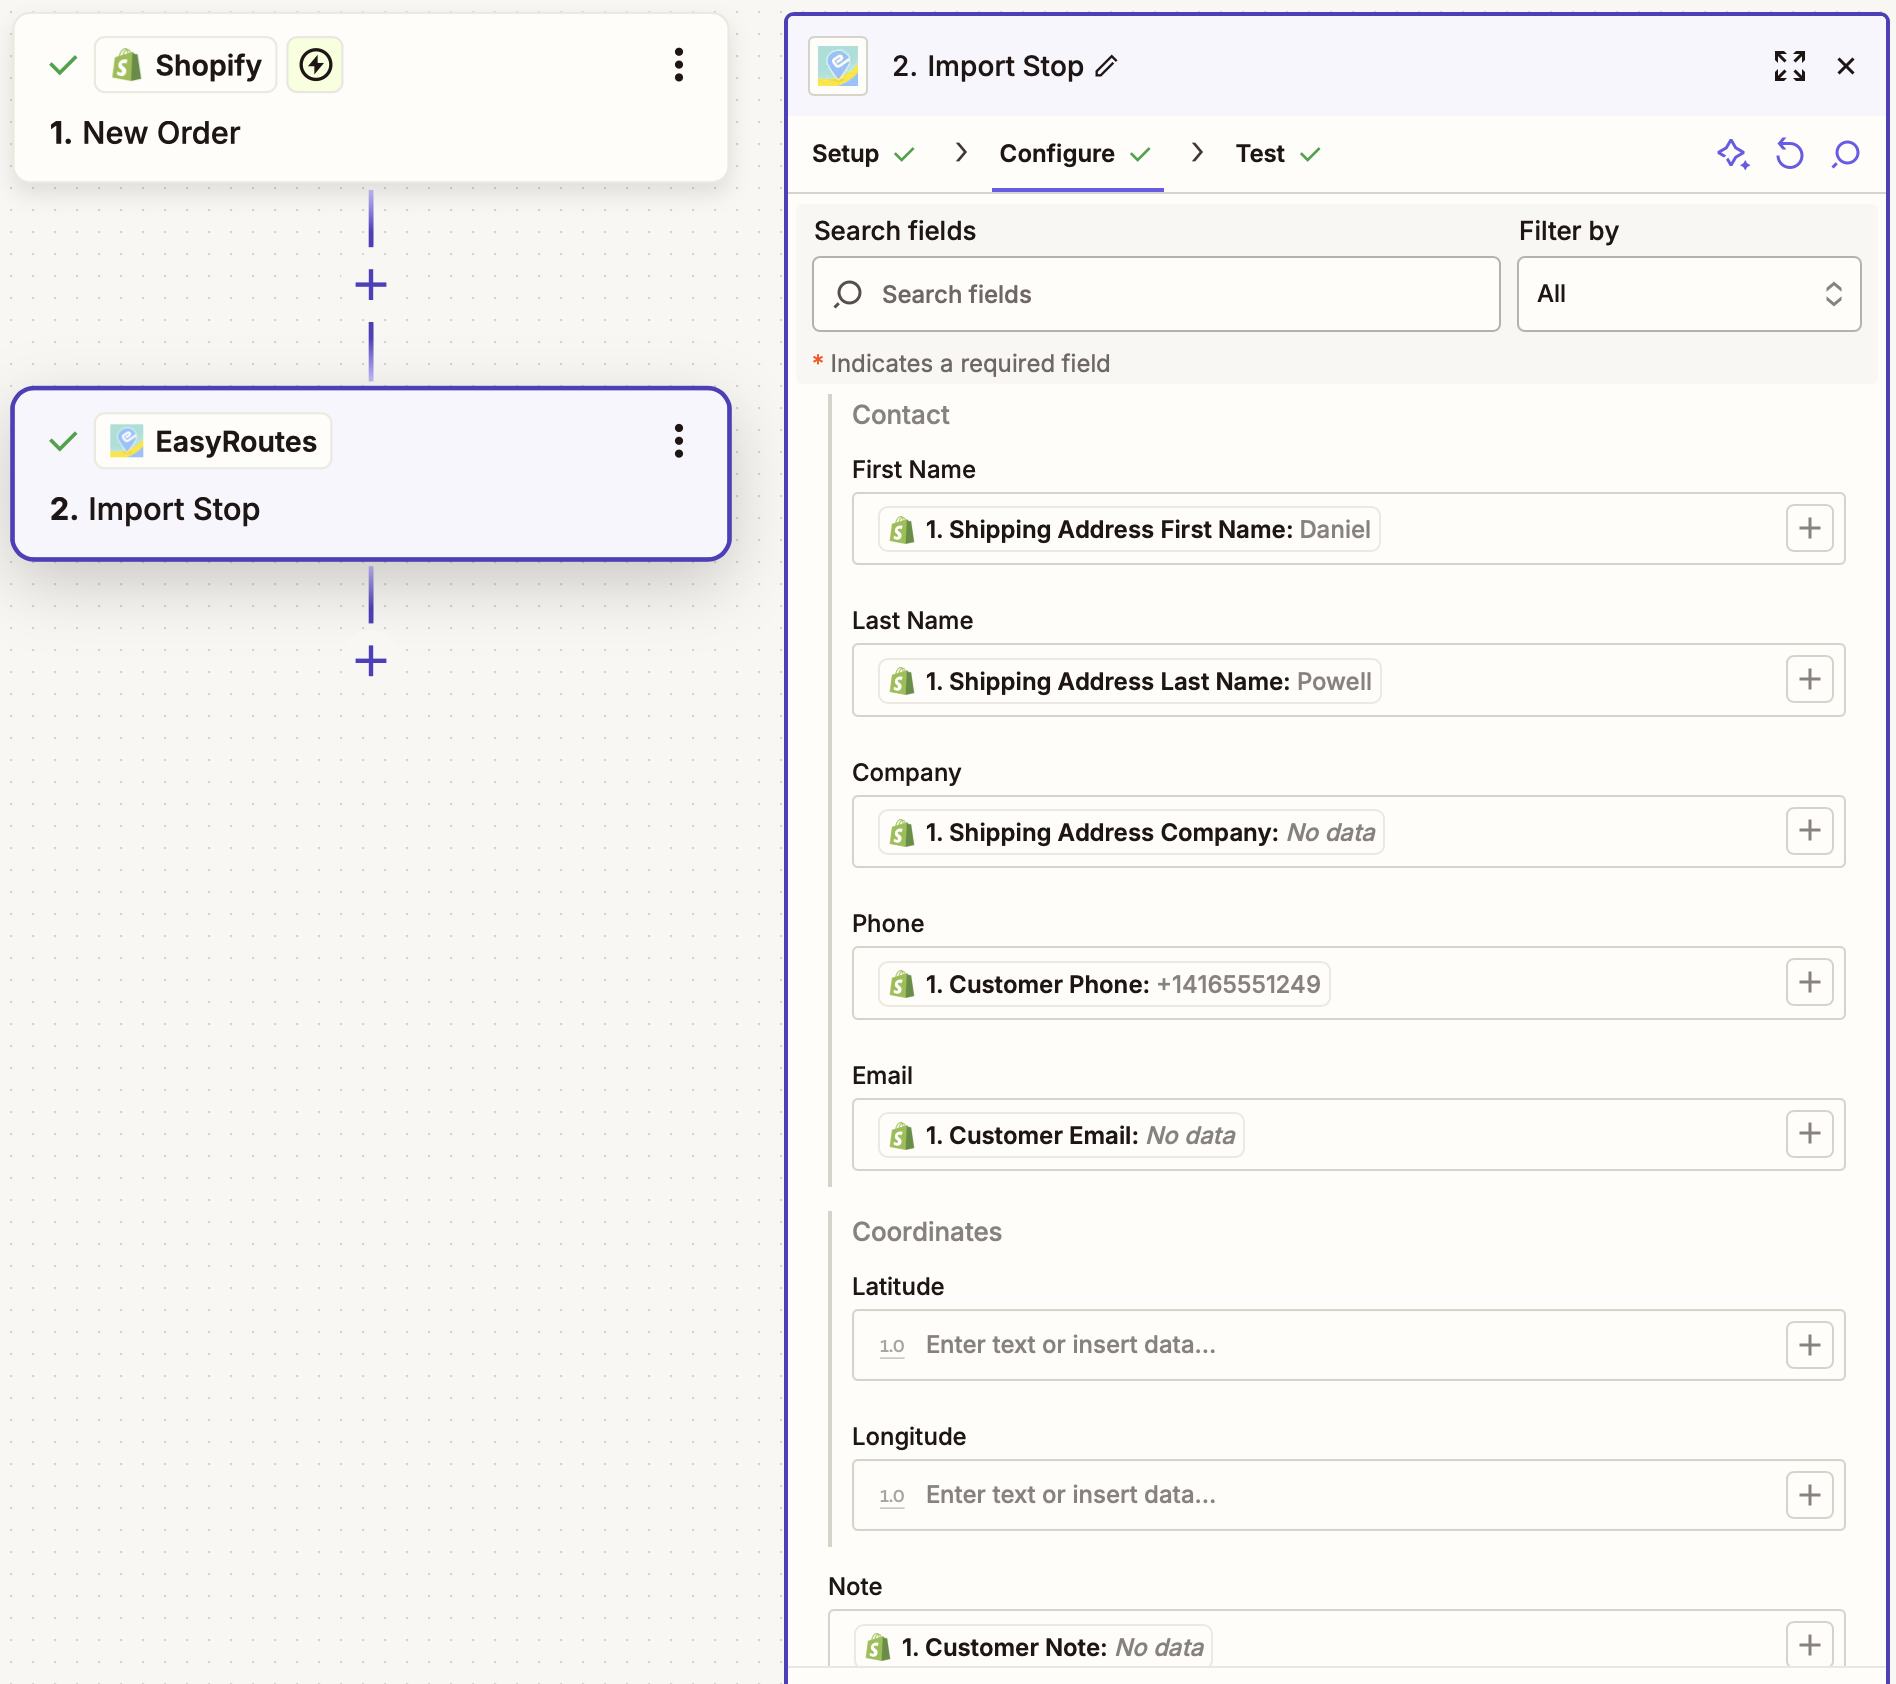Add a step between Shopify and EasyRoutes
Image resolution: width=1896 pixels, height=1684 pixels.
(371, 285)
